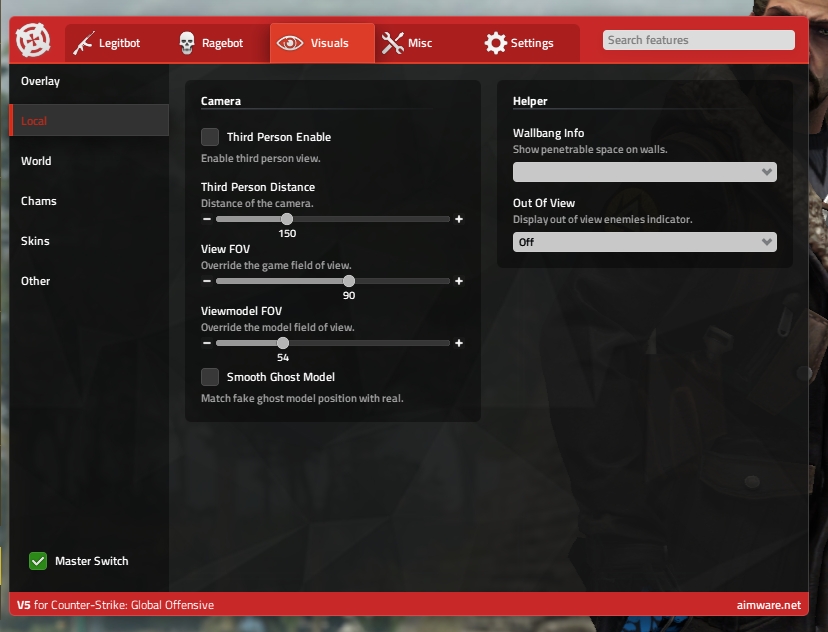828x632 pixels.
Task: Select the Chams sidebar tab
Action: pyautogui.click(x=39, y=201)
